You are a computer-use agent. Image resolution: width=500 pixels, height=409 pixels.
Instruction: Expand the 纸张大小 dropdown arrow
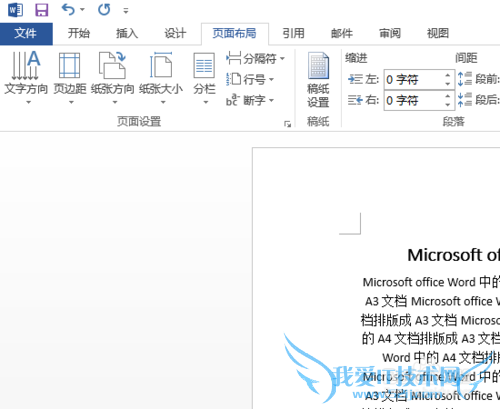[x=163, y=102]
